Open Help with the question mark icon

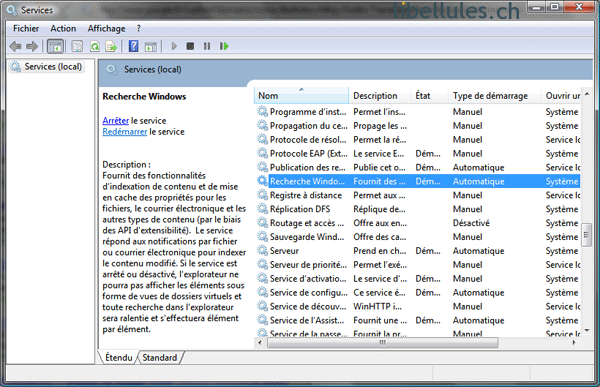coord(133,46)
